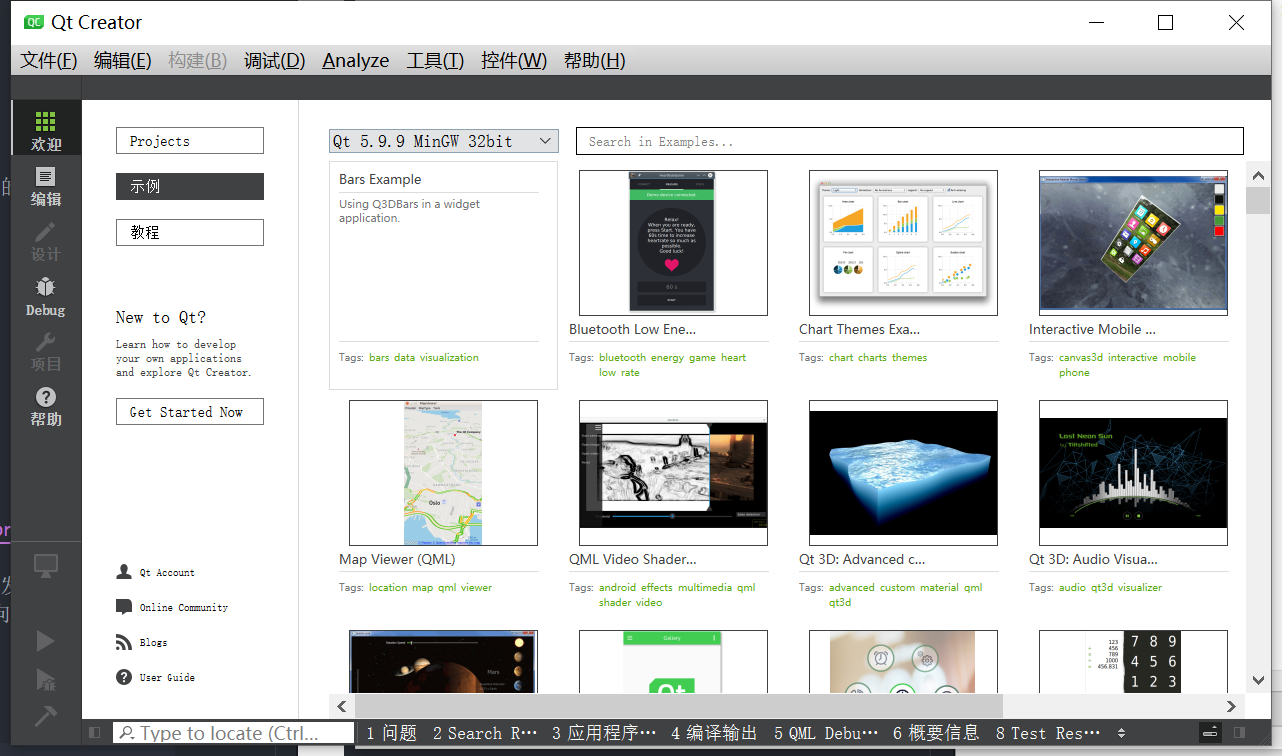Open the Qt Account link
The image size is (1282, 756).
coord(167,573)
